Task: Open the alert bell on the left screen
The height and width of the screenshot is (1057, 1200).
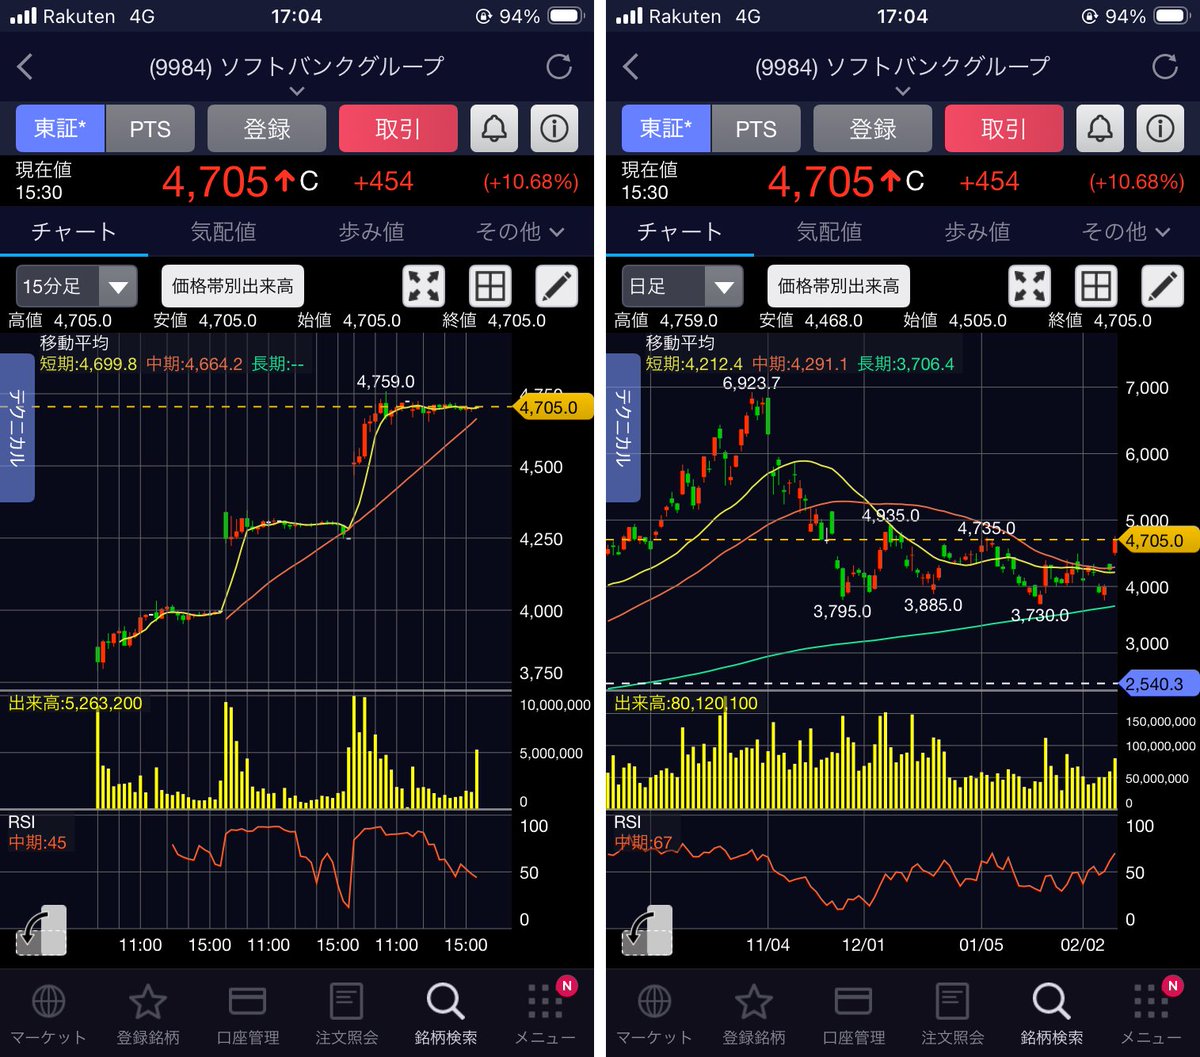Action: [x=494, y=129]
